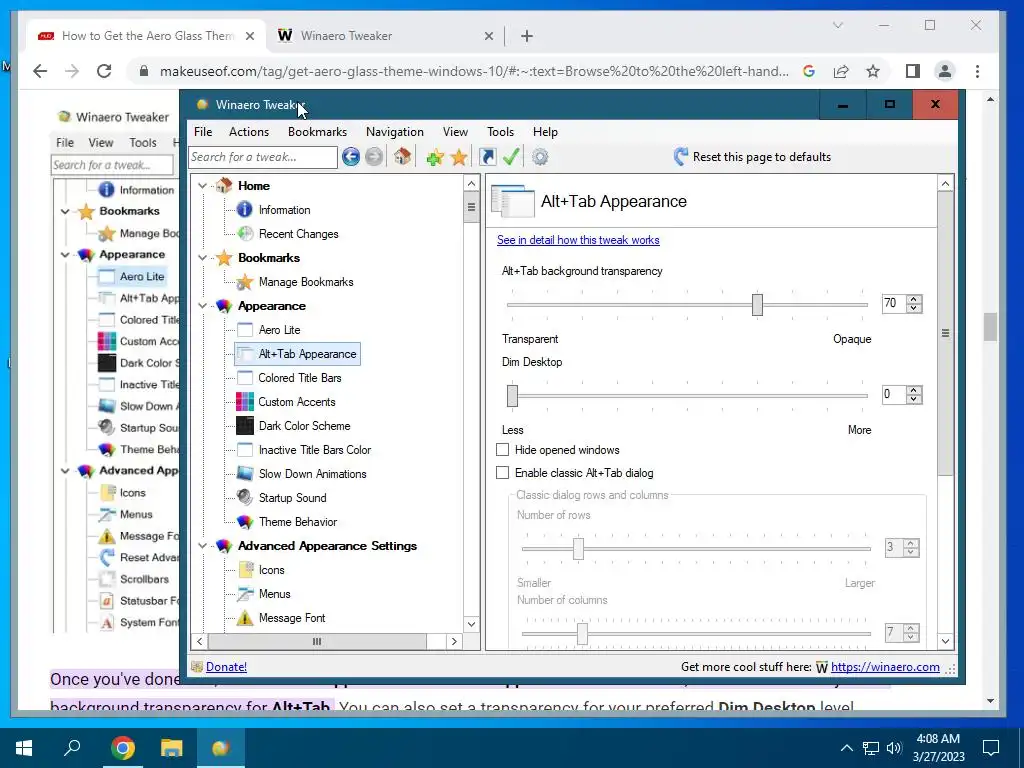The image size is (1024, 768).
Task: Enable classic Alt+Tab dialog checkbox
Action: 502,473
